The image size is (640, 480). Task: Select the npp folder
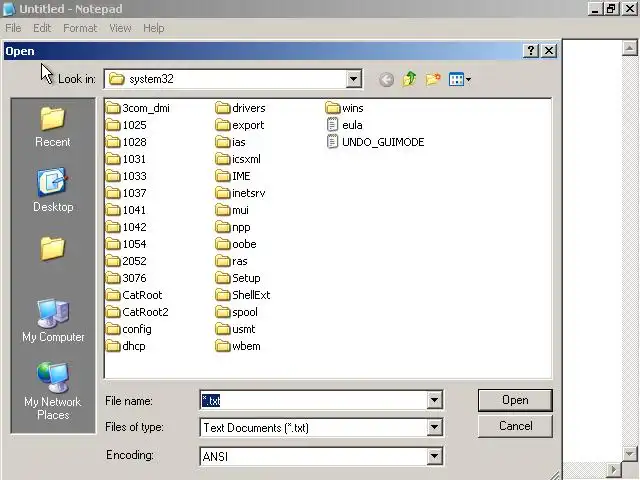[233, 227]
